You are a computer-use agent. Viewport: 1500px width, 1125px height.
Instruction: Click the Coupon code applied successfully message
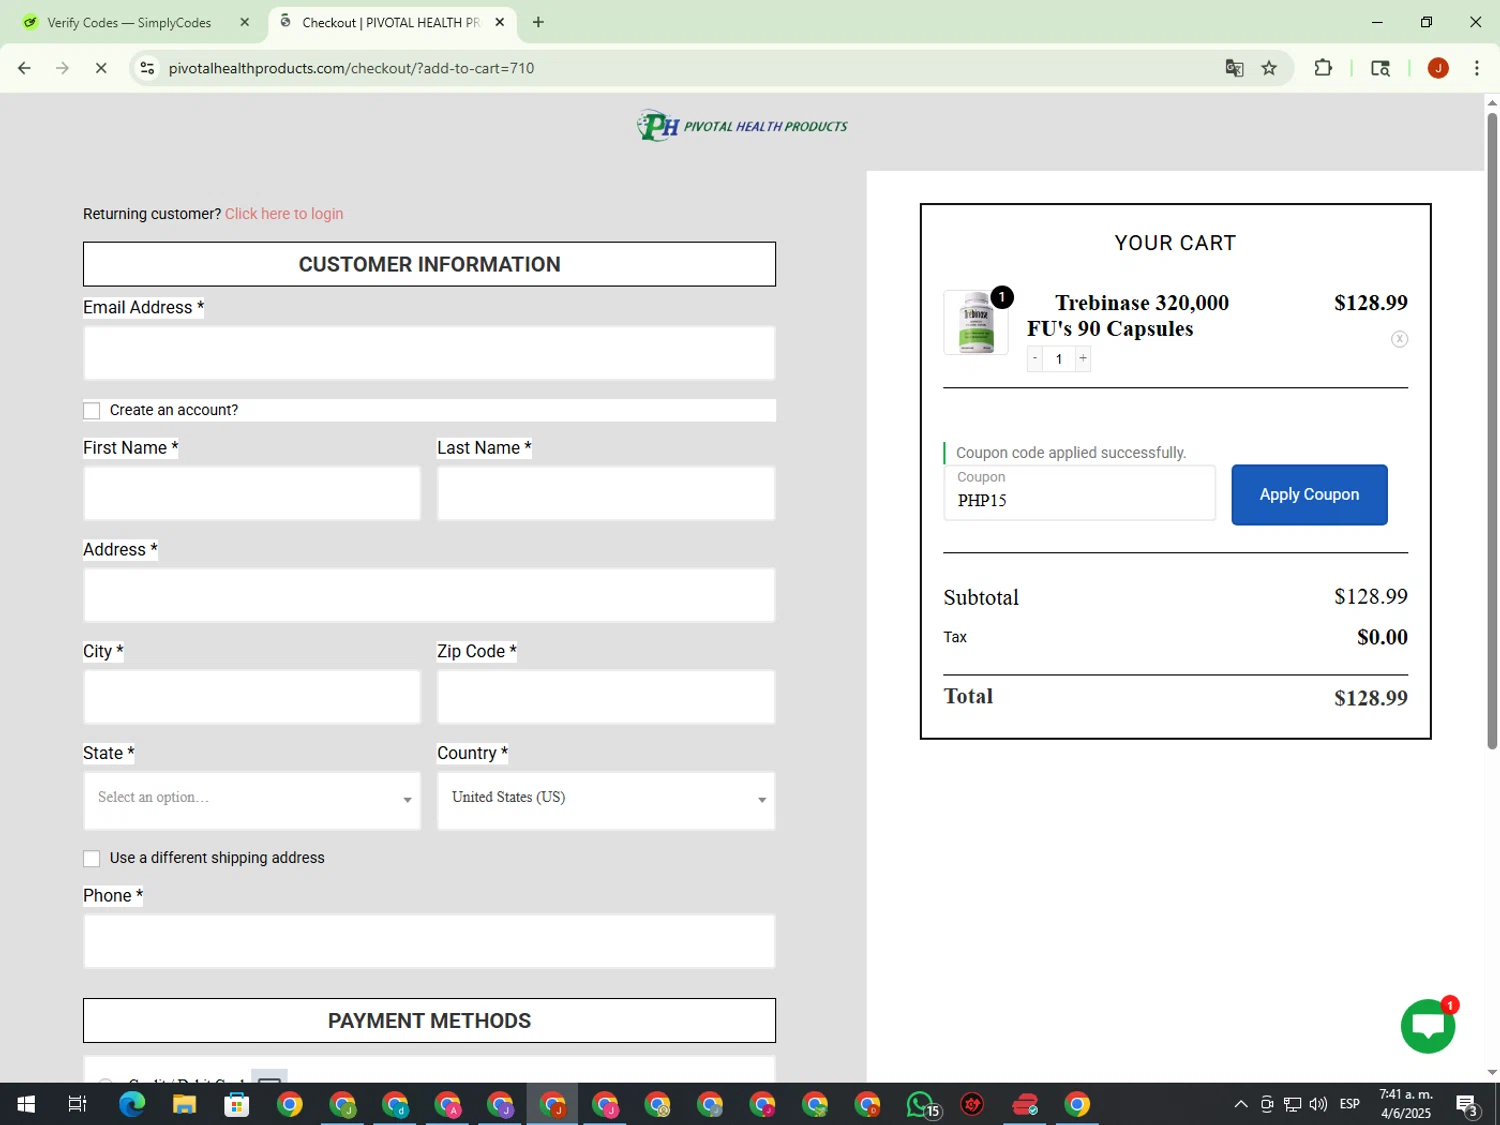[1071, 453]
